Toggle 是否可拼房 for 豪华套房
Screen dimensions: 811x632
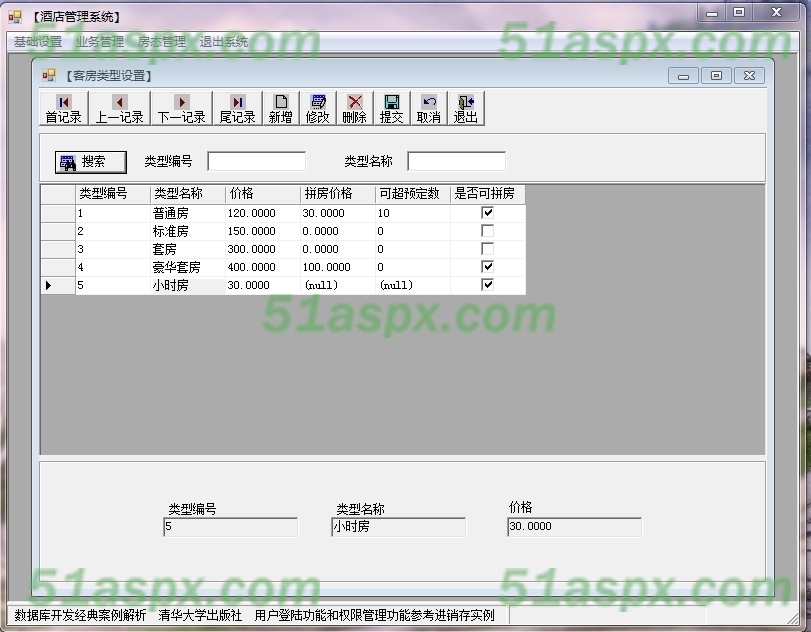tap(487, 267)
